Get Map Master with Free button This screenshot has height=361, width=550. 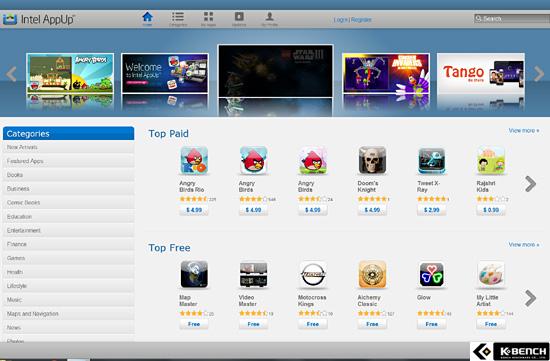194,324
